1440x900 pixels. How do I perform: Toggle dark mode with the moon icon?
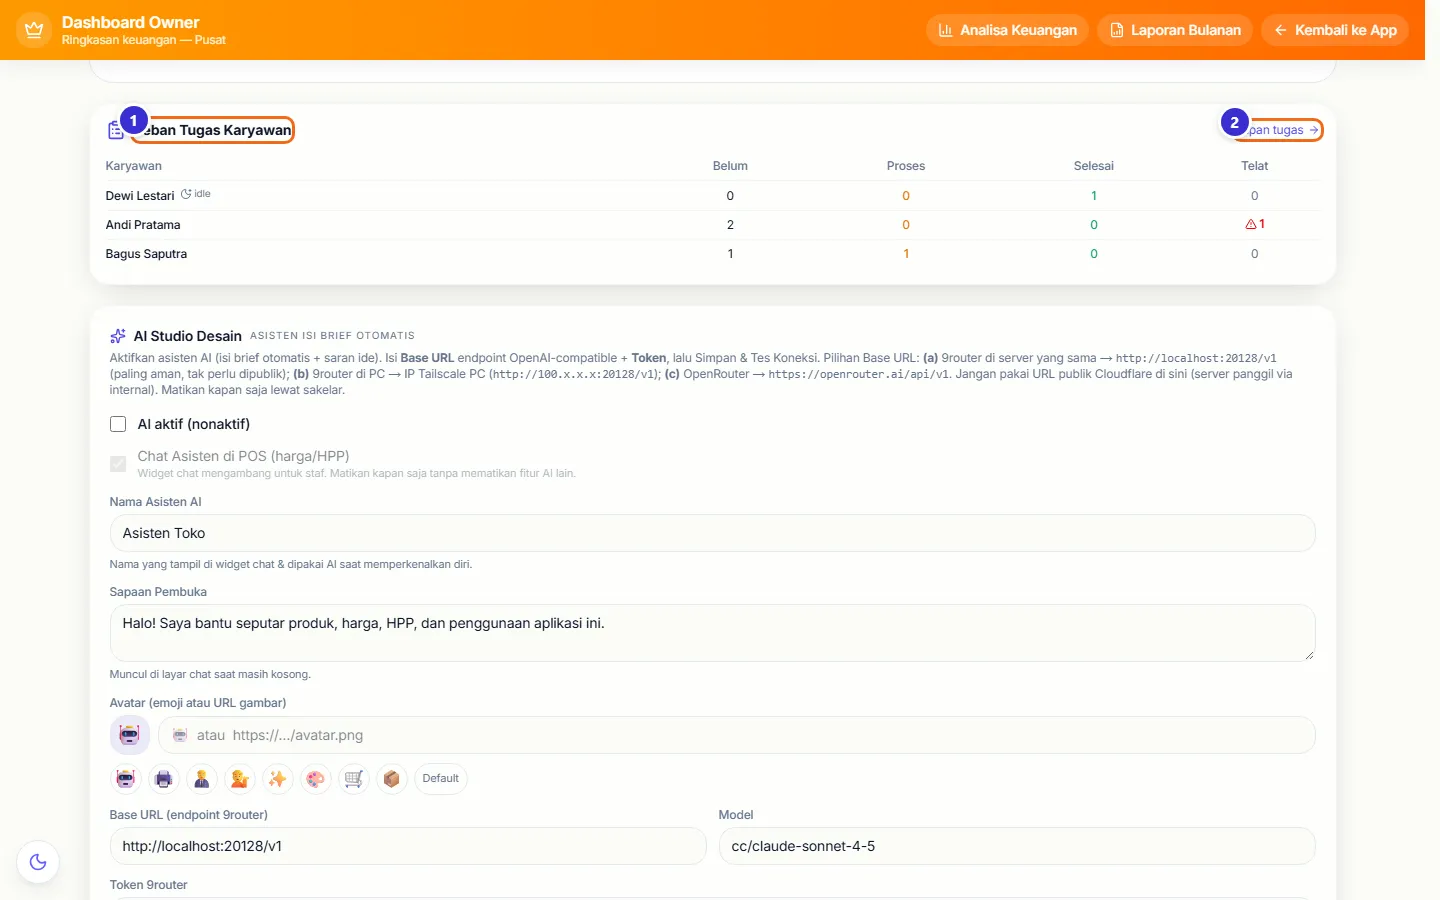[x=38, y=862]
